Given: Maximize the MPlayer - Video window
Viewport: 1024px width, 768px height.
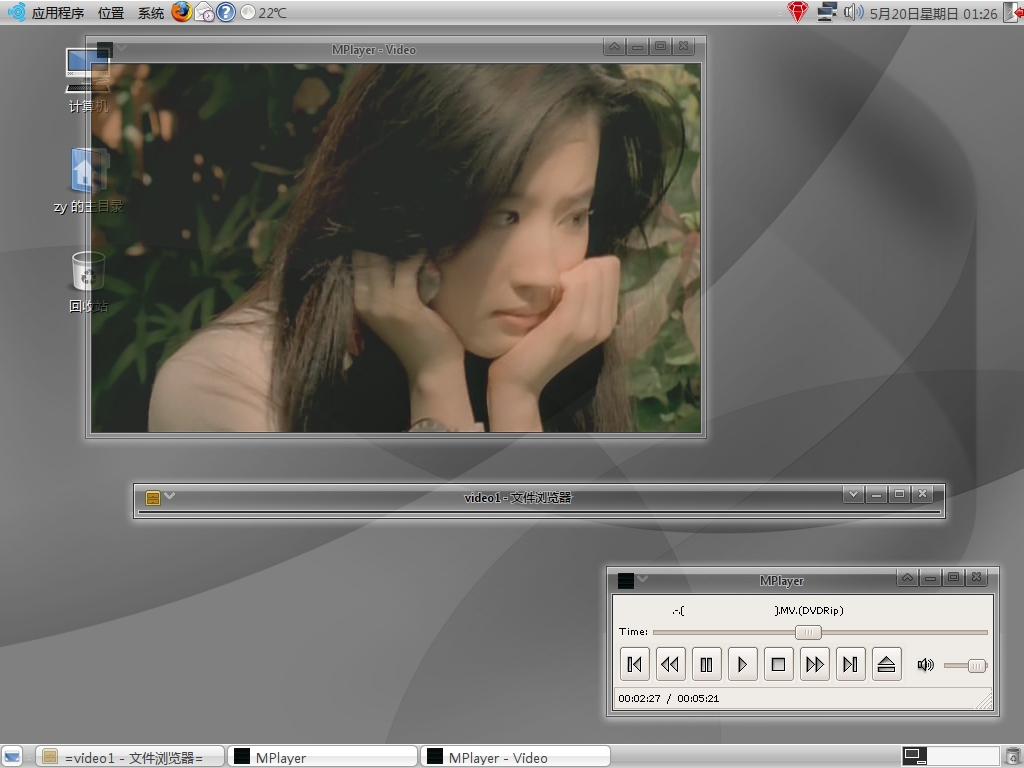Looking at the screenshot, I should pyautogui.click(x=660, y=46).
